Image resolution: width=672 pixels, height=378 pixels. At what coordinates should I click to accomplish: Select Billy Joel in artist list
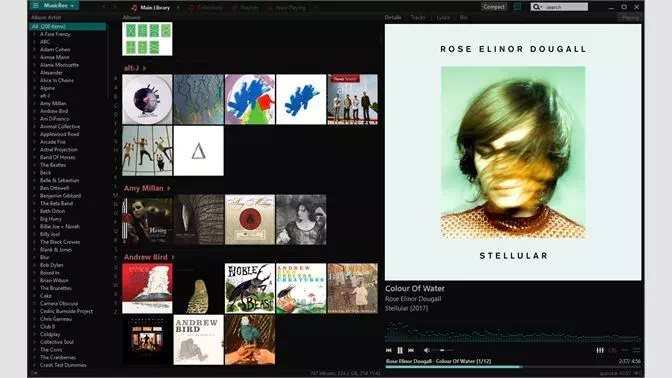[50, 234]
